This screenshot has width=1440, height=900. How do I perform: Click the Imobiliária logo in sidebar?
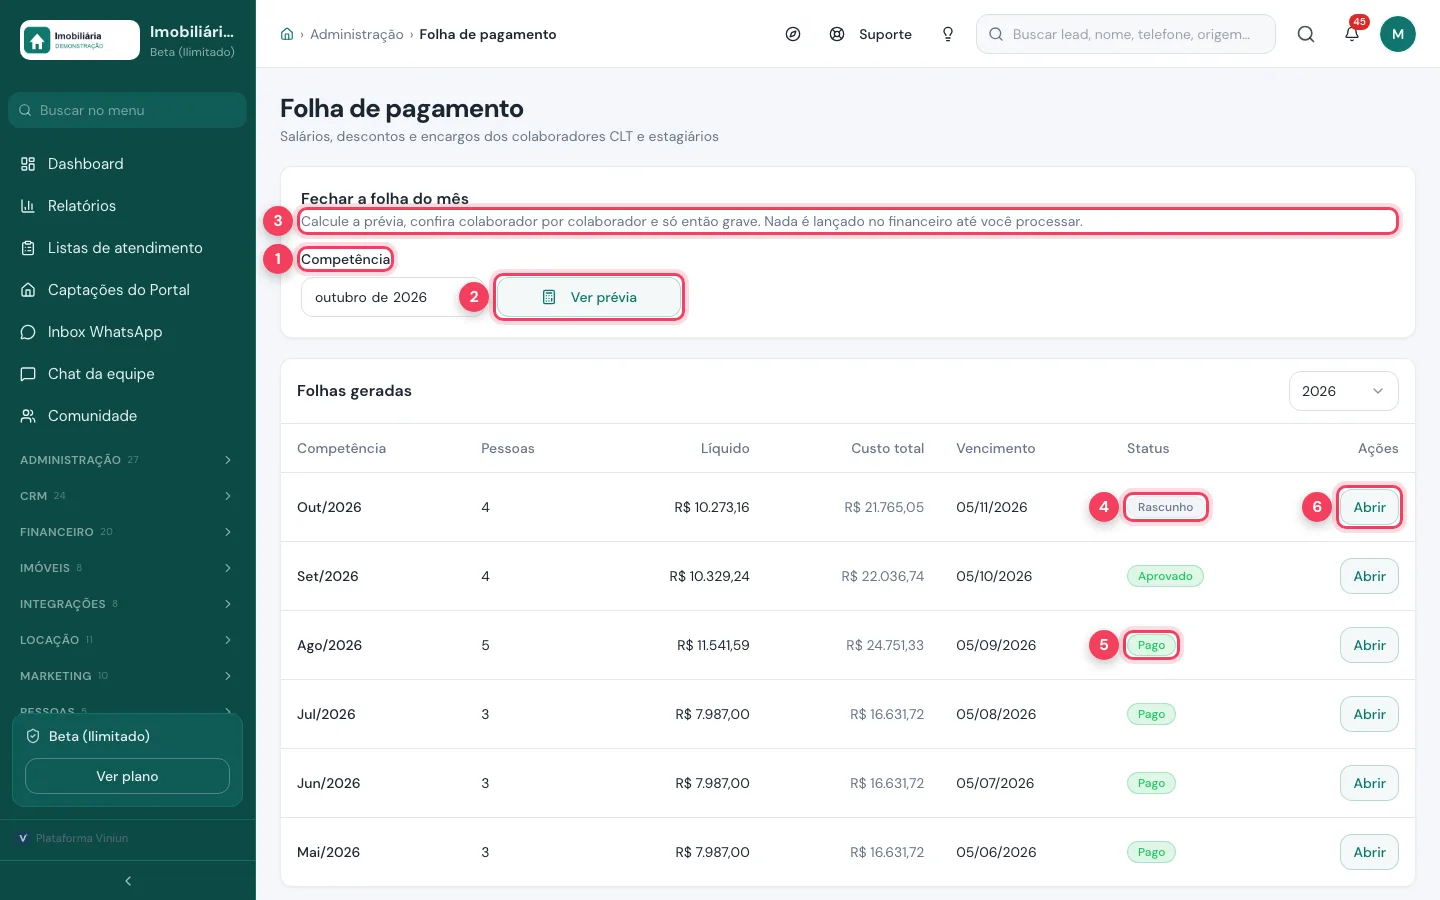(80, 40)
